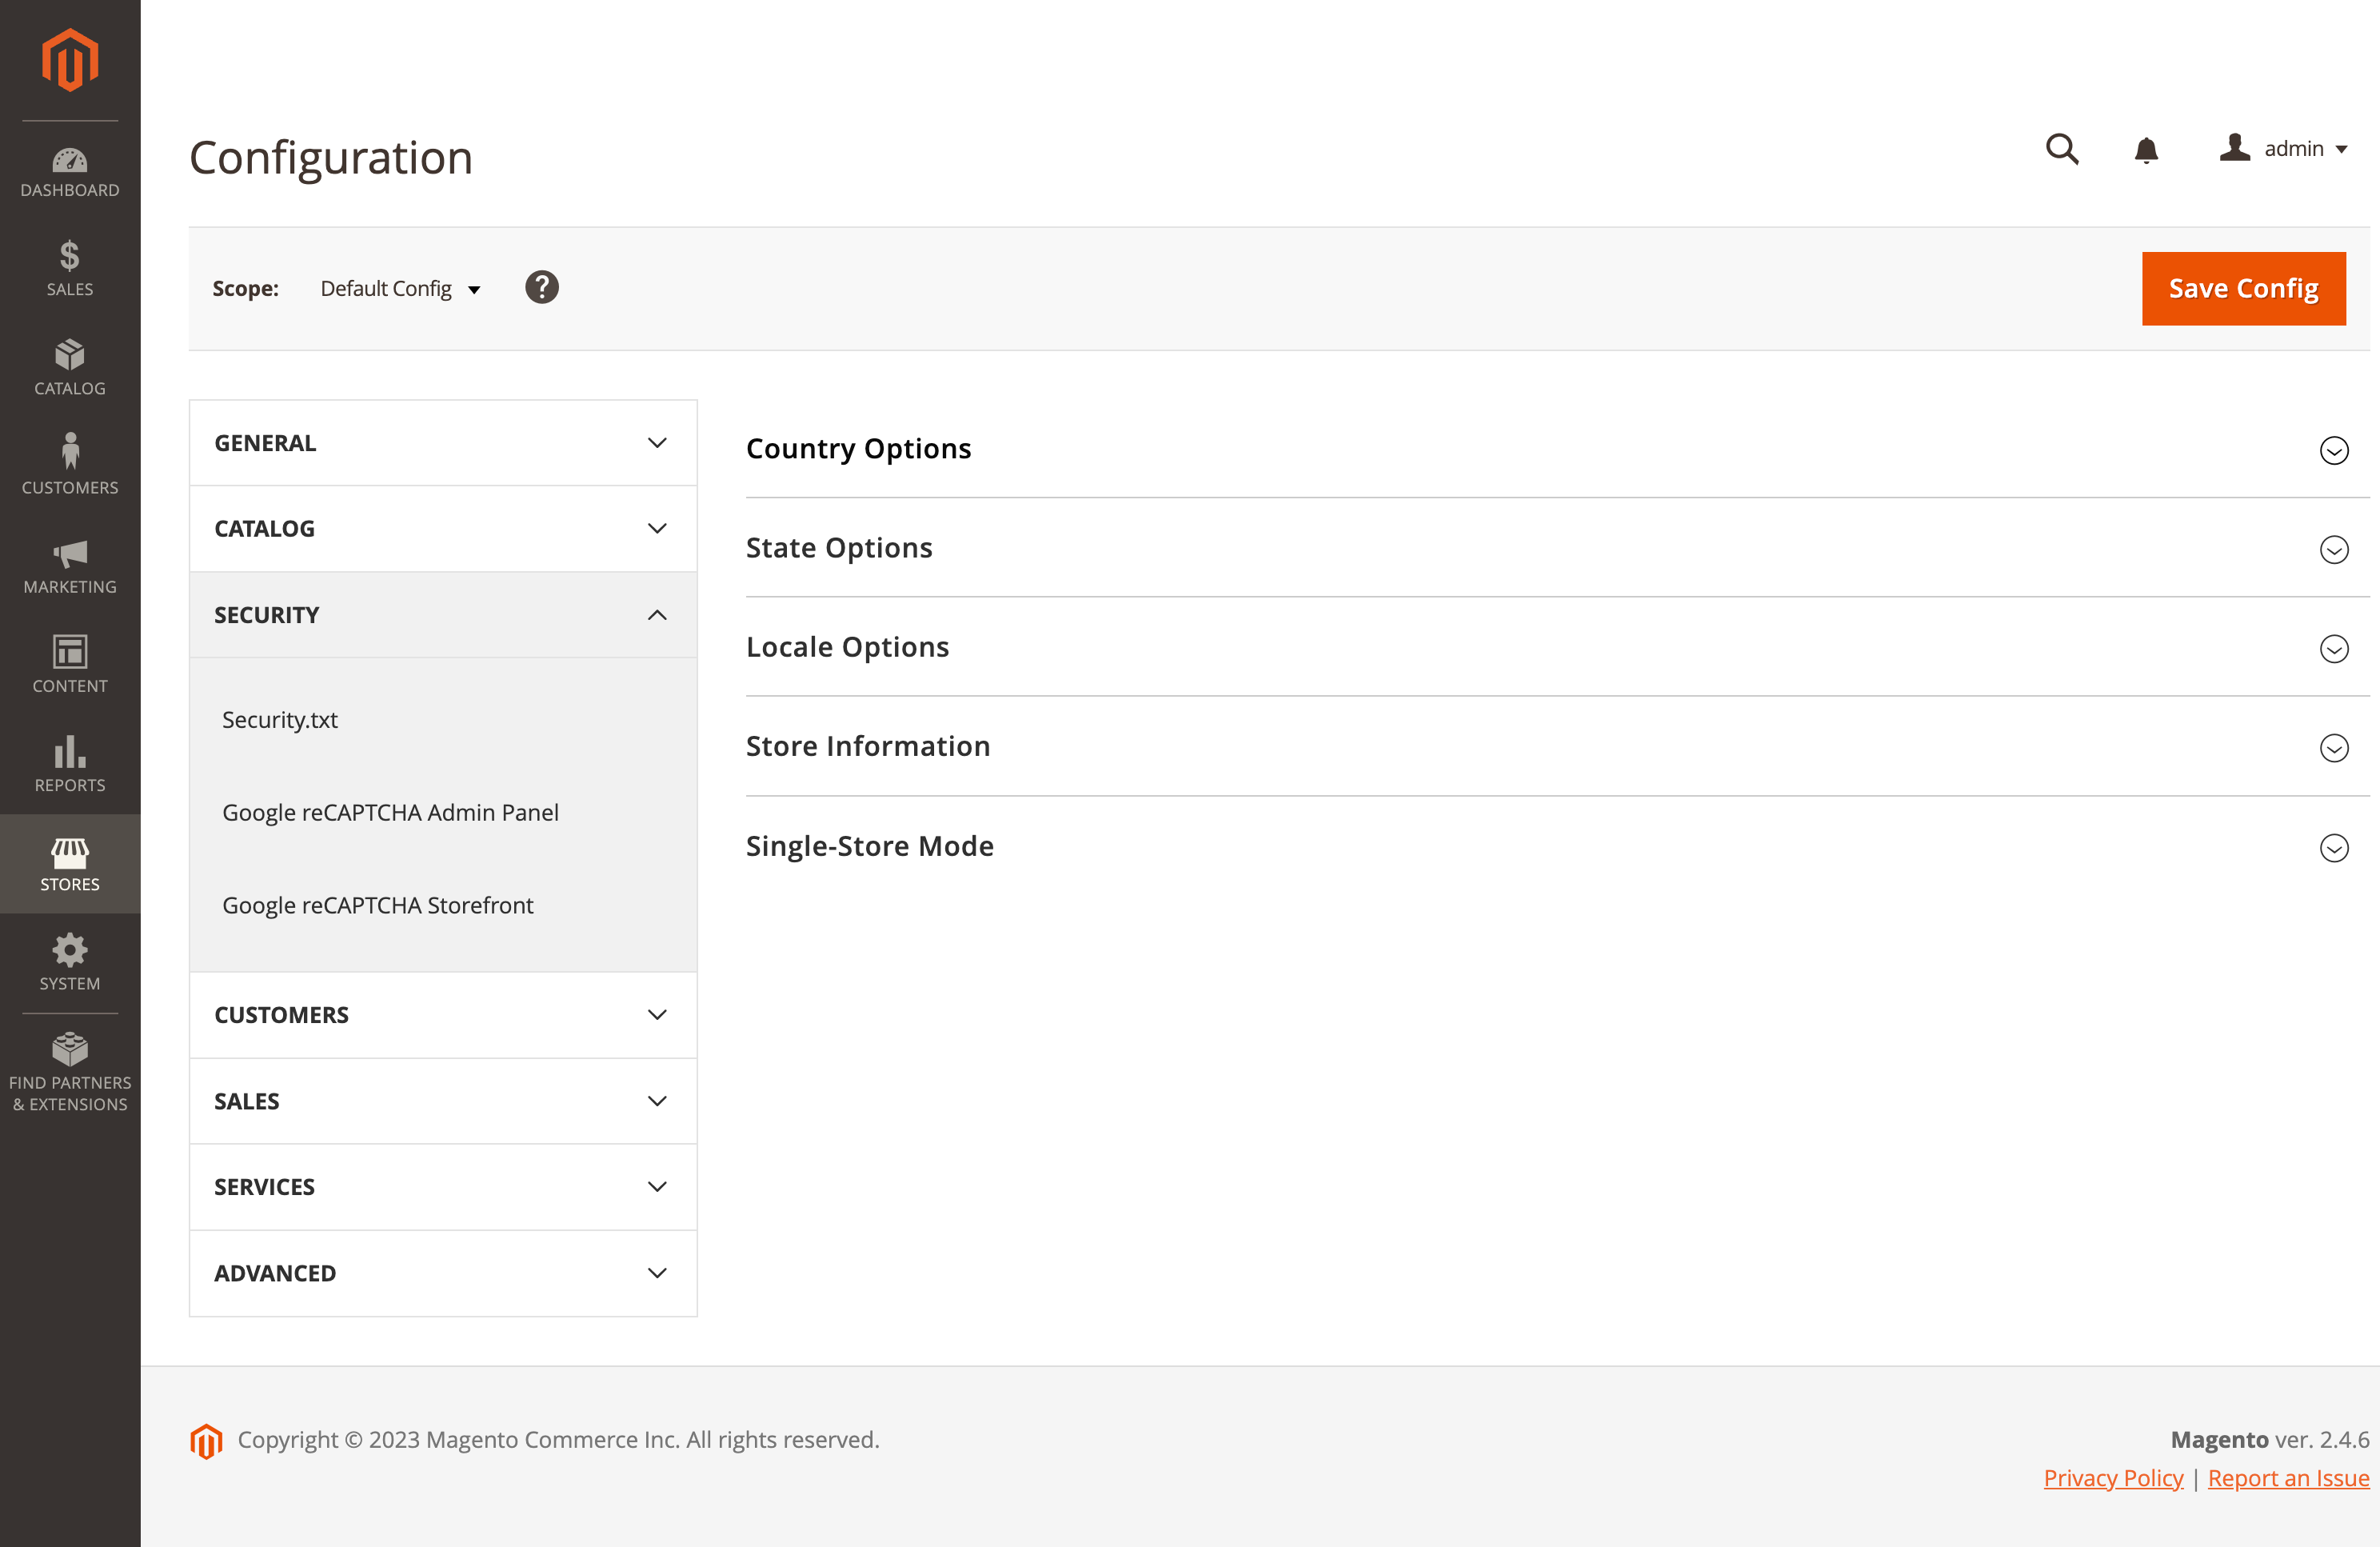2380x1547 pixels.
Task: Select the Content icon in the sidebar
Action: [69, 663]
